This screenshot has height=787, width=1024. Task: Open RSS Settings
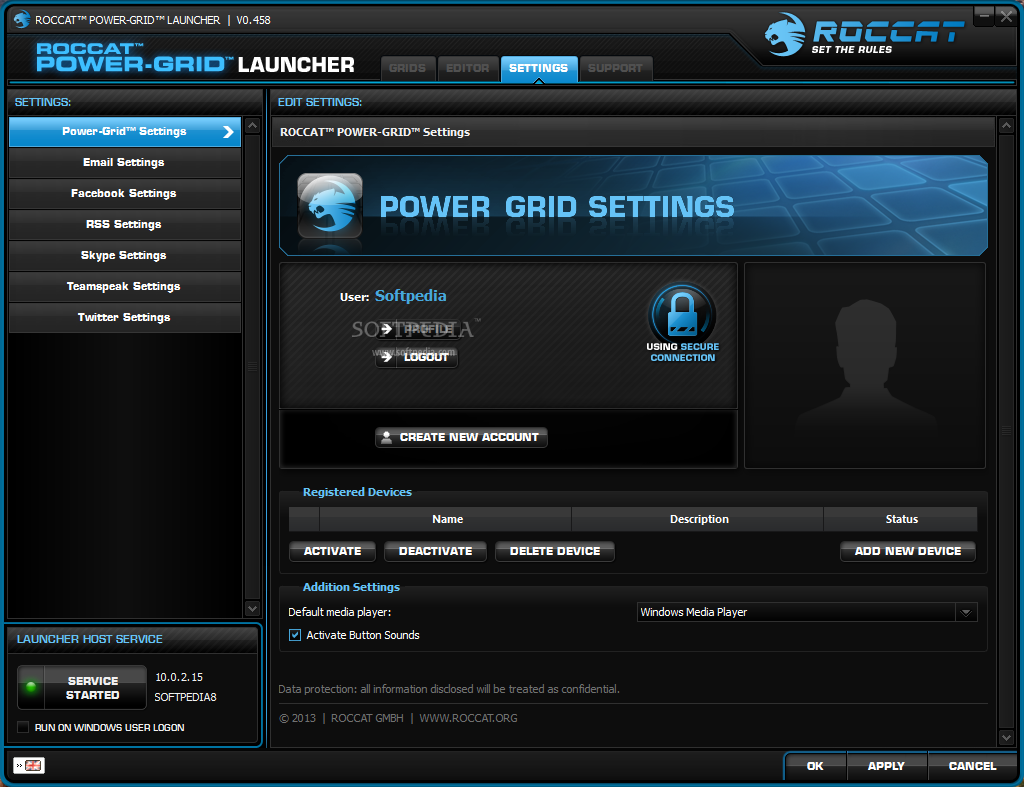click(x=125, y=224)
